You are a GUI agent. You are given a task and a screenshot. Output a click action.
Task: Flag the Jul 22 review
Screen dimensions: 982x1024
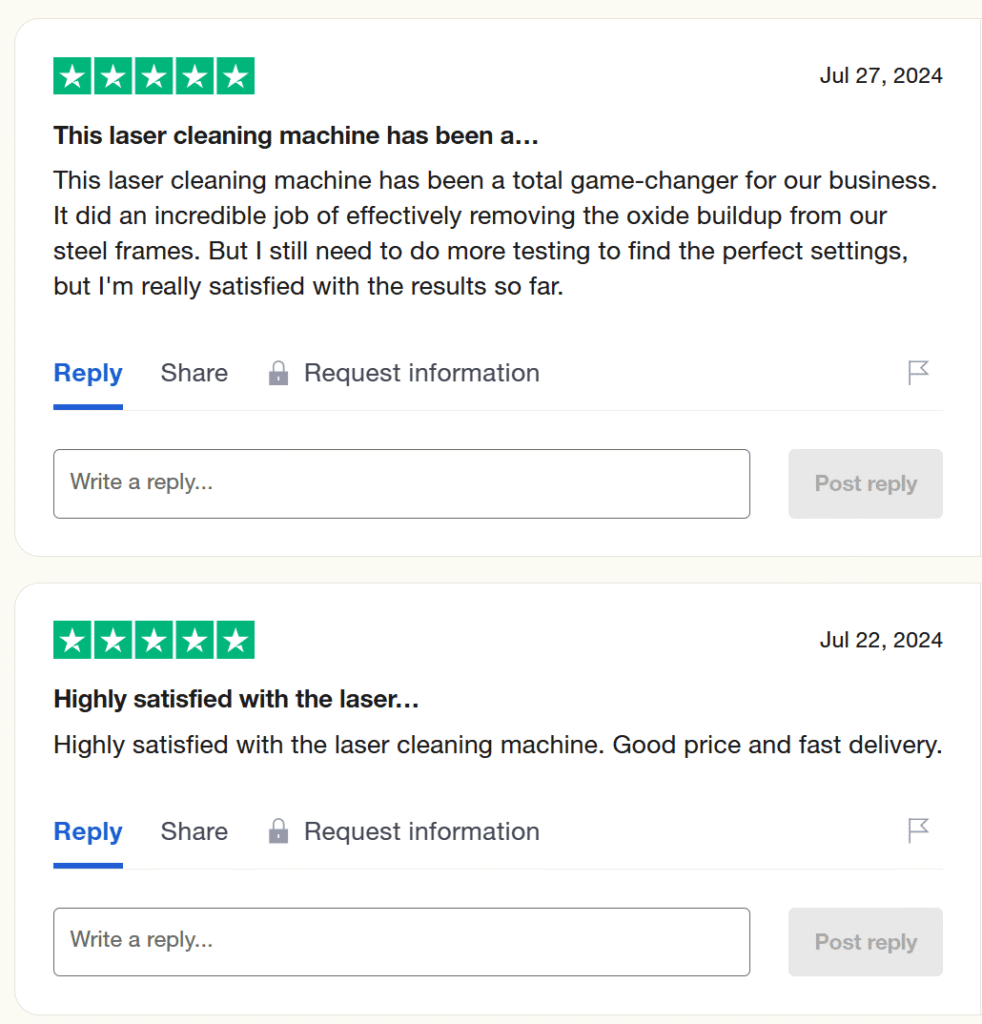[x=918, y=830]
